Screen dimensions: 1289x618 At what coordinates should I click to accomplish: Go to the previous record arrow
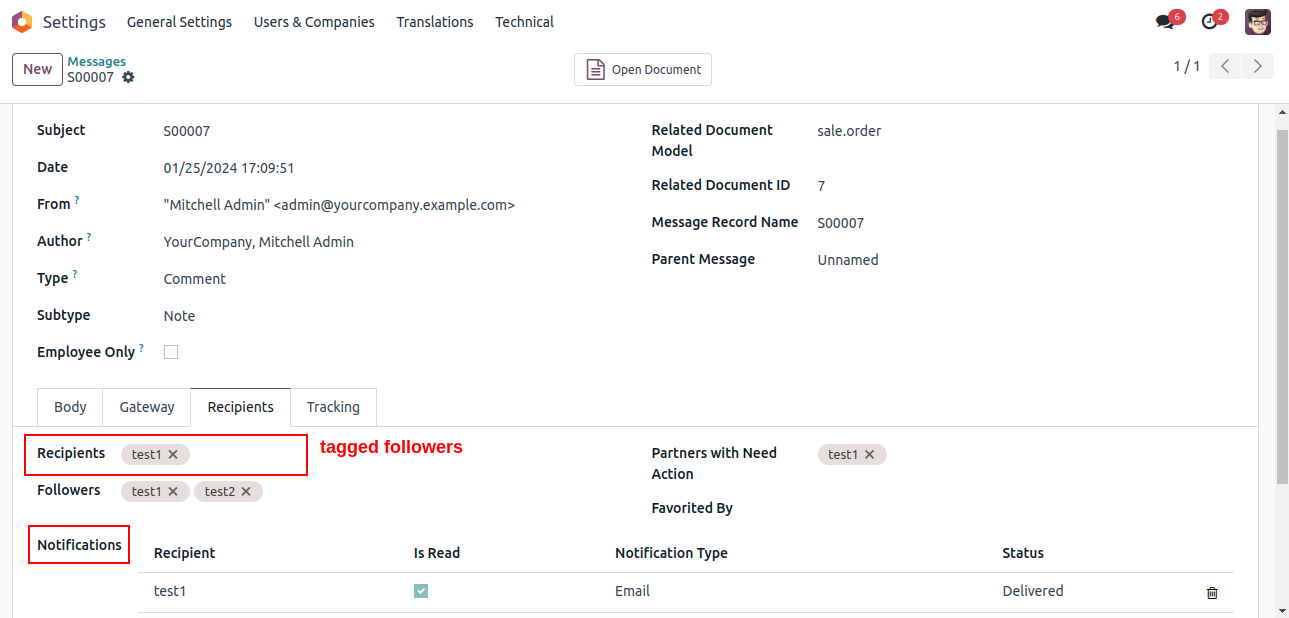[x=1225, y=67]
